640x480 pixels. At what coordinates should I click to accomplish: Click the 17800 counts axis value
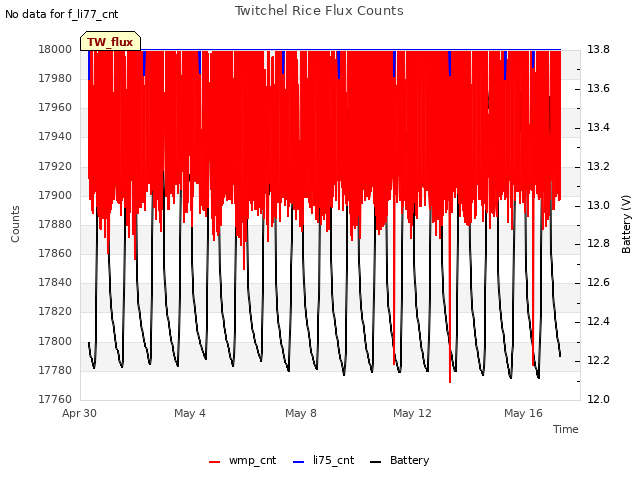pos(55,341)
